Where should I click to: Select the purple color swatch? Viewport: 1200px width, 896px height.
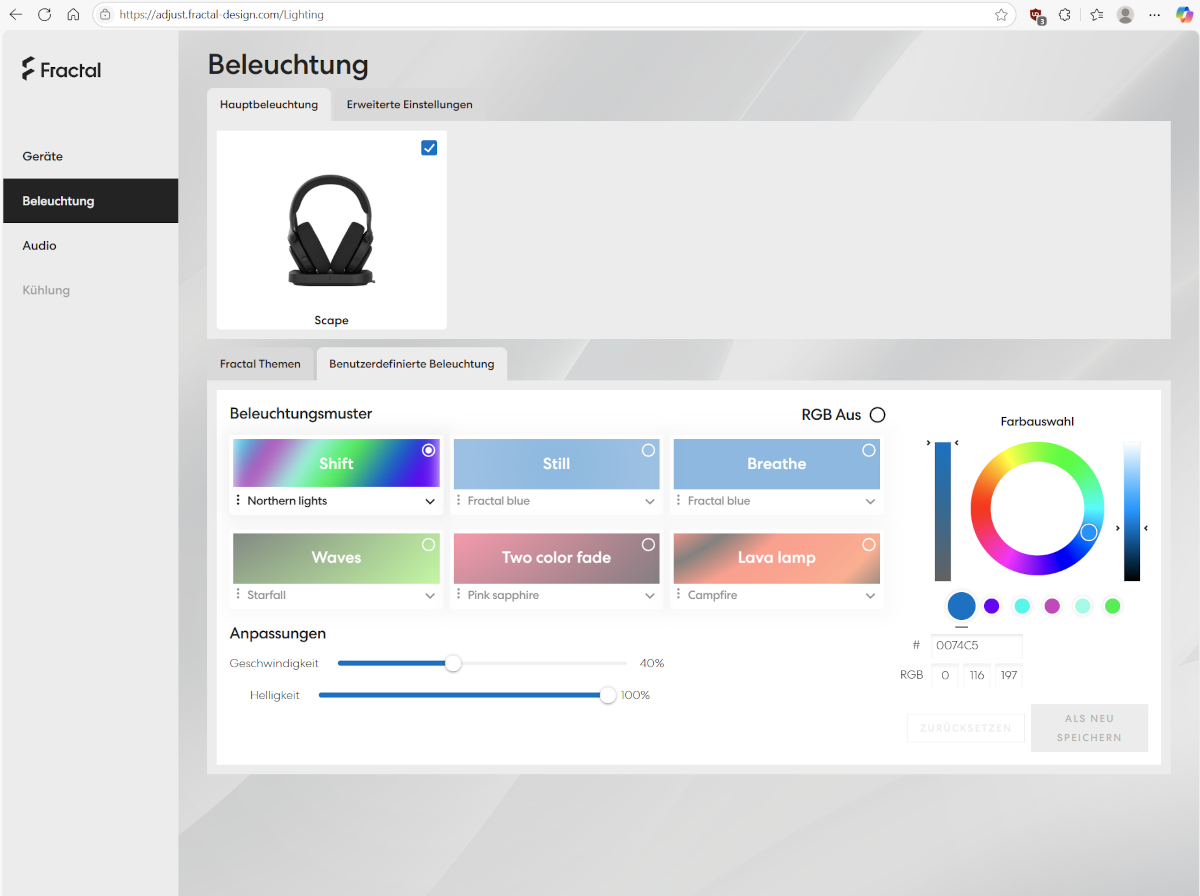pyautogui.click(x=992, y=605)
